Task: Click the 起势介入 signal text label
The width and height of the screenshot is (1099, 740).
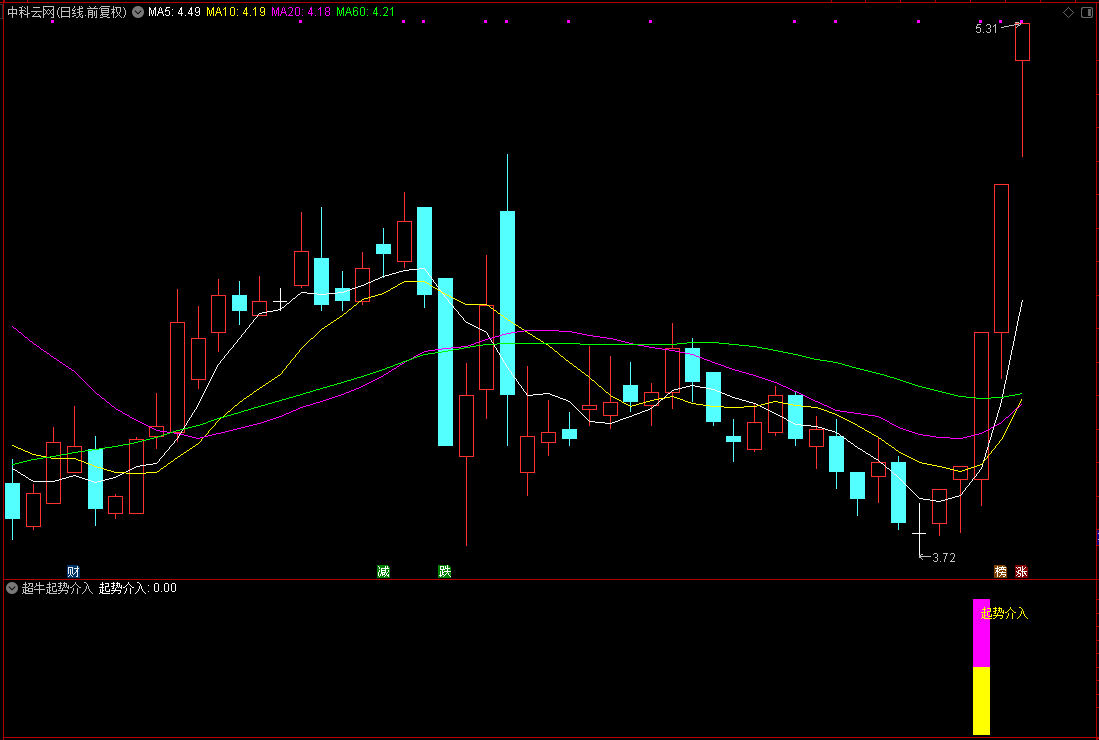Action: pos(1004,614)
